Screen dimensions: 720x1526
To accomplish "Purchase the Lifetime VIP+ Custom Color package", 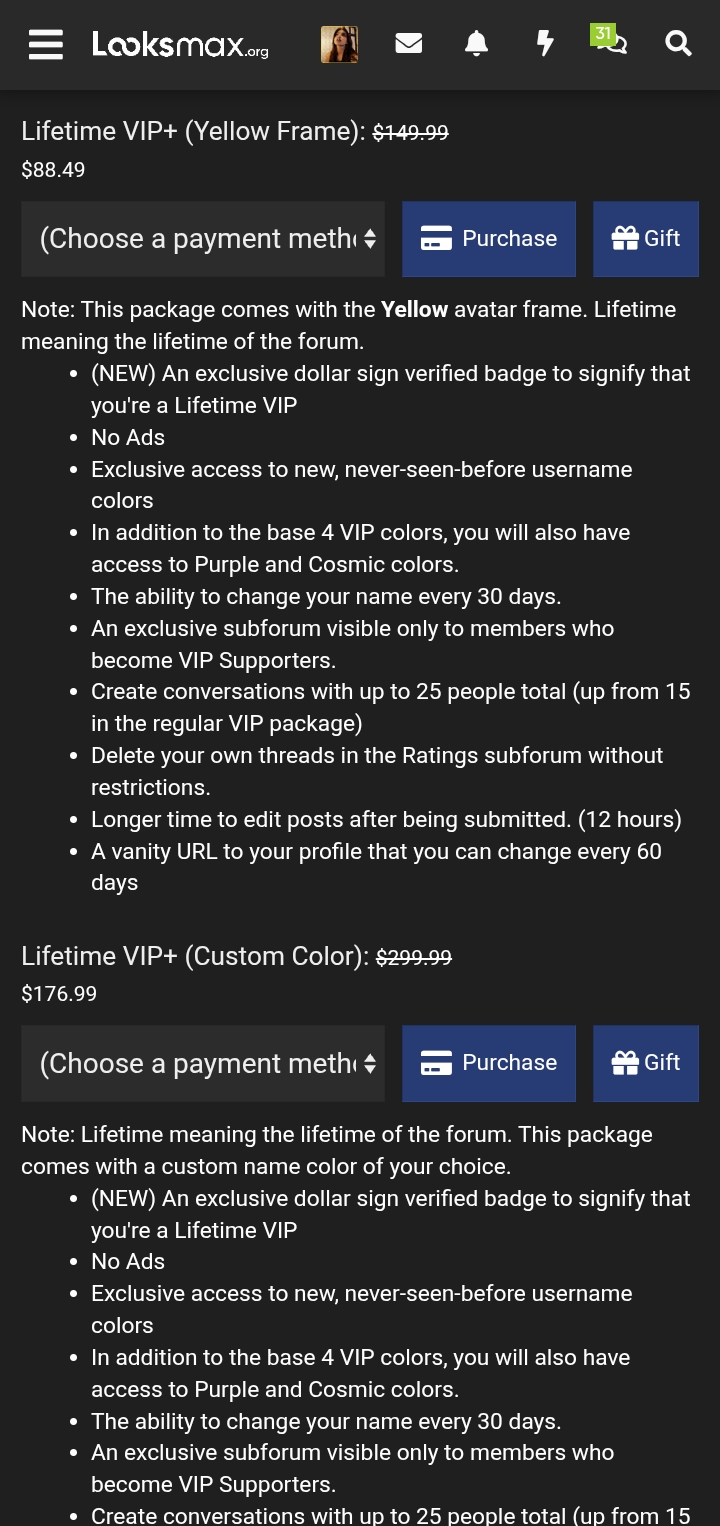I will [x=489, y=1063].
